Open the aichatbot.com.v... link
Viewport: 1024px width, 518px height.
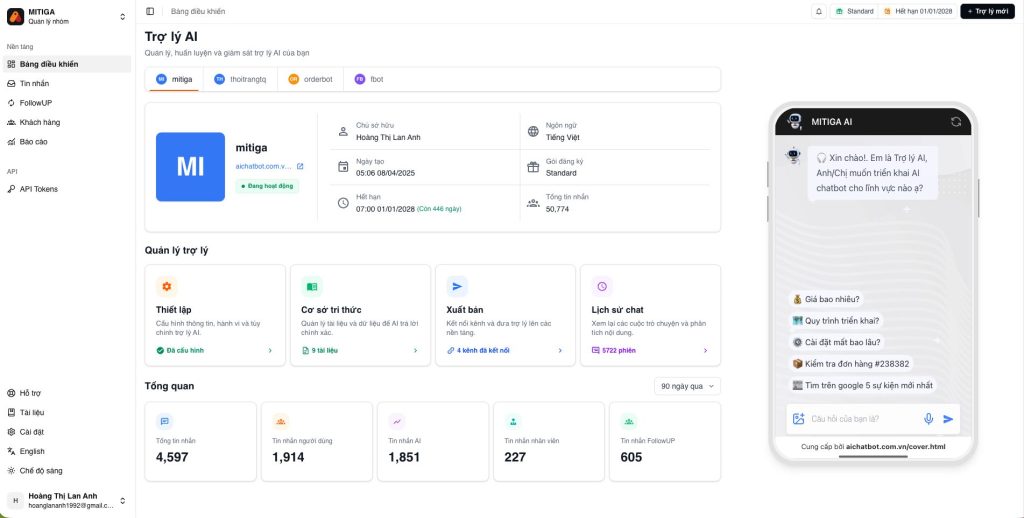pyautogui.click(x=264, y=167)
